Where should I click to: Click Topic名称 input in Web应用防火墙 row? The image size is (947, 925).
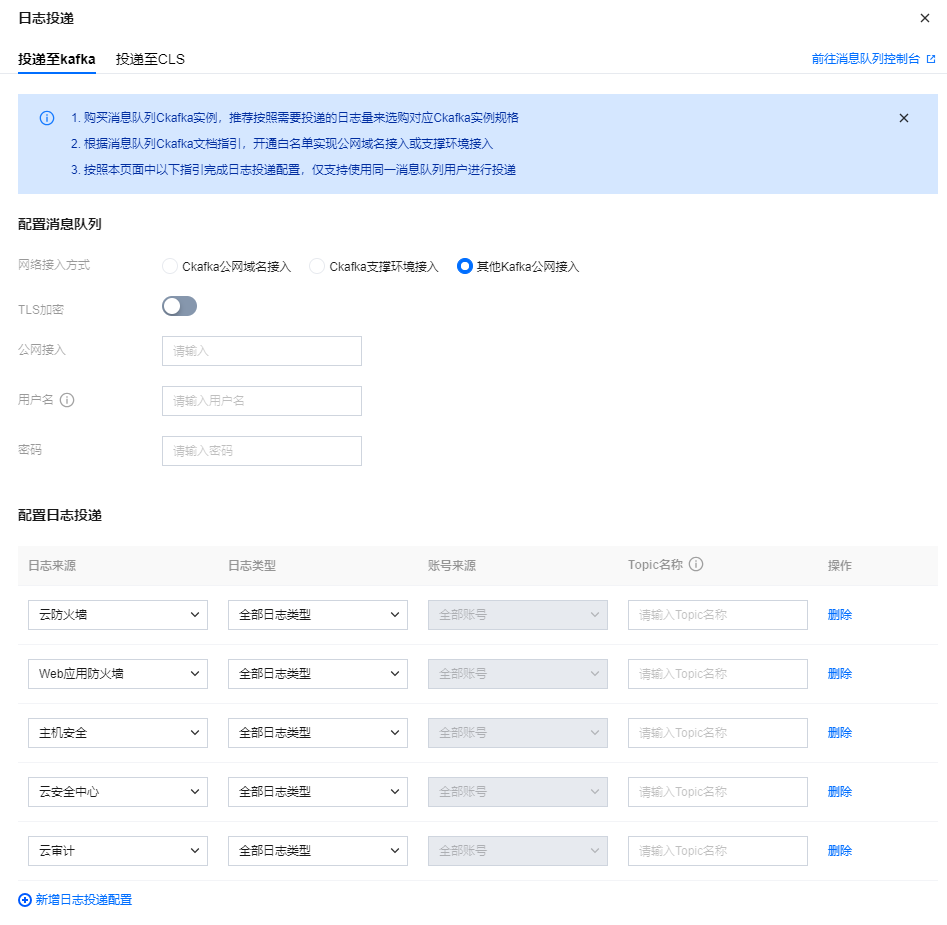pos(717,674)
